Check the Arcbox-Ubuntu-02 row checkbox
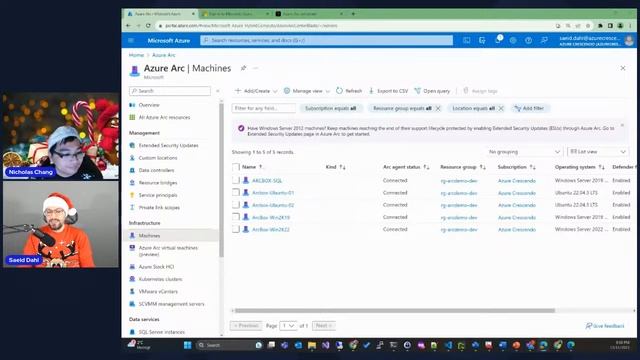This screenshot has height=360, width=640. (x=236, y=204)
